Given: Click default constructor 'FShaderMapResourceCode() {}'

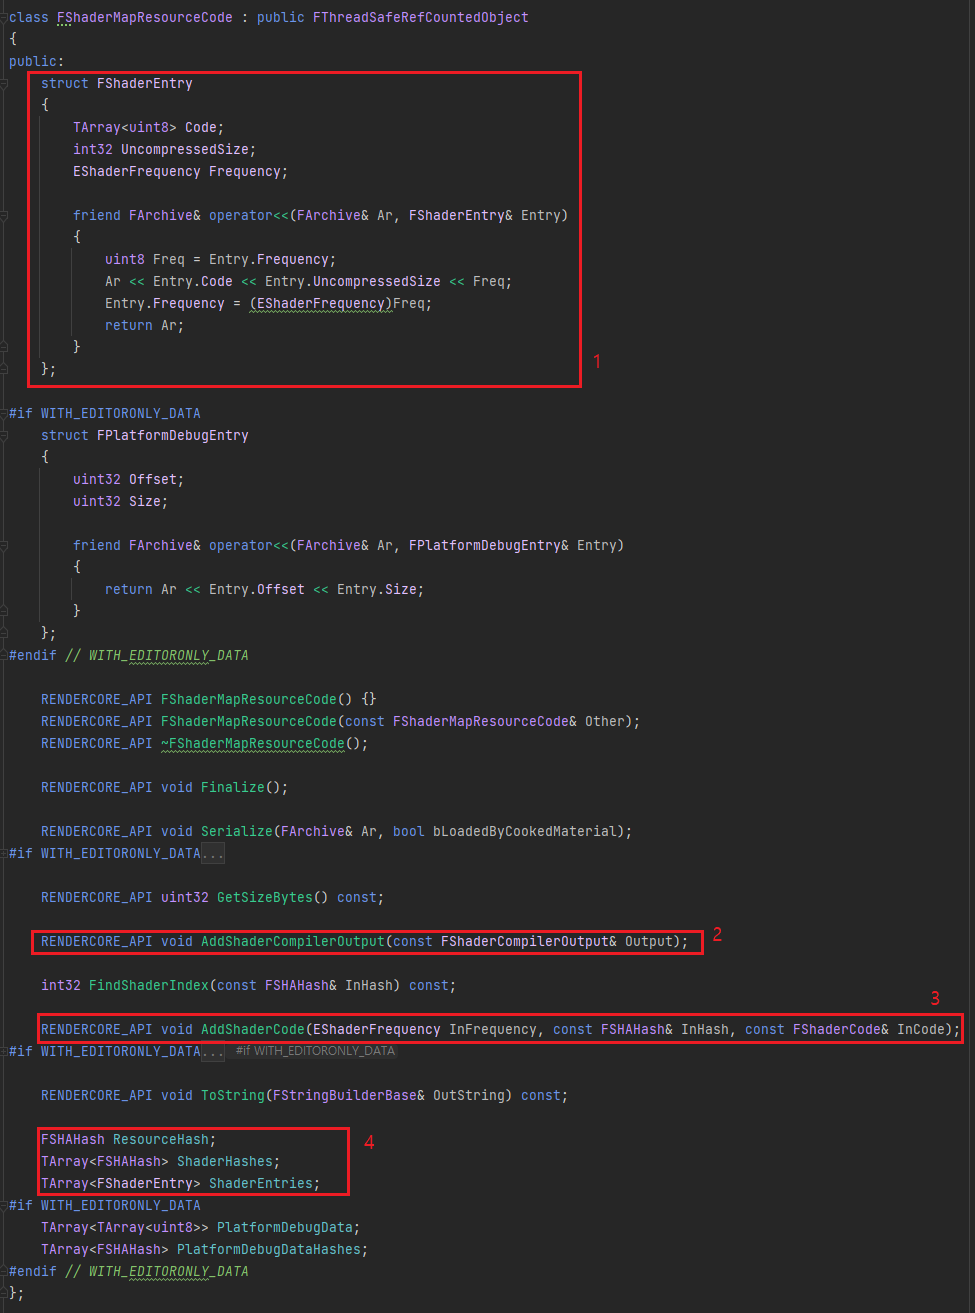Looking at the screenshot, I should point(269,699).
